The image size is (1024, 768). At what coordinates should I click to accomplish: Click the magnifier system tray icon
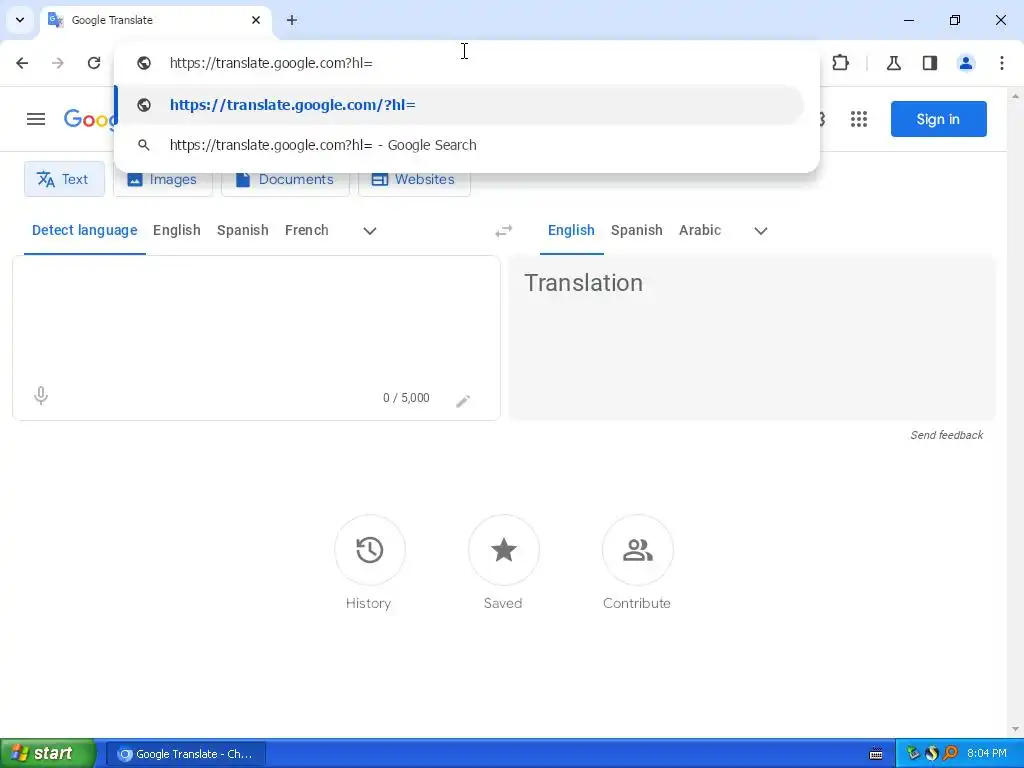(x=950, y=754)
